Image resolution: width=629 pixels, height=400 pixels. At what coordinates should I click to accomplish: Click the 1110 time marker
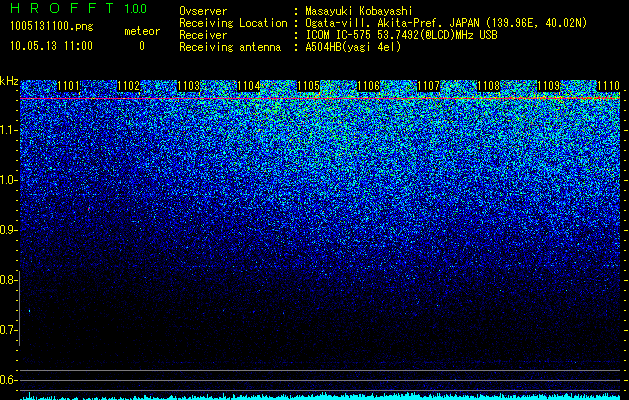[x=608, y=86]
